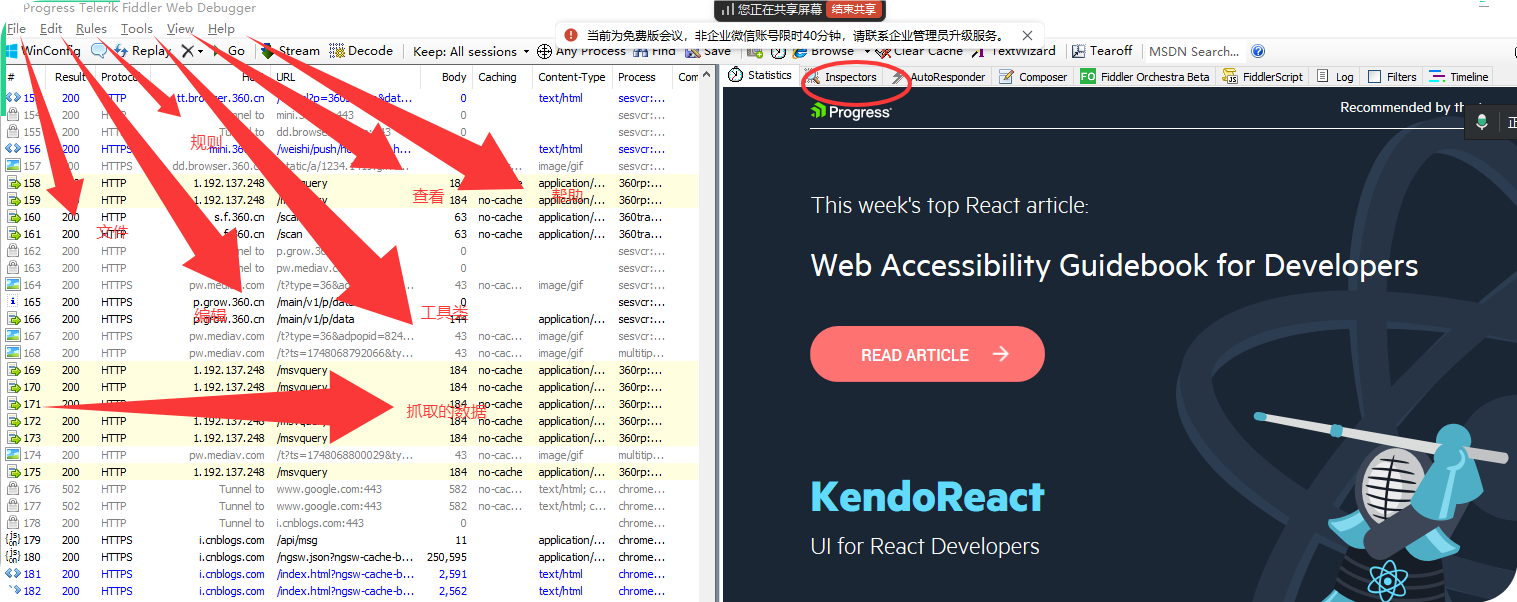
Task: Click the comment speech-bubble toolbar icon
Action: pos(99,51)
